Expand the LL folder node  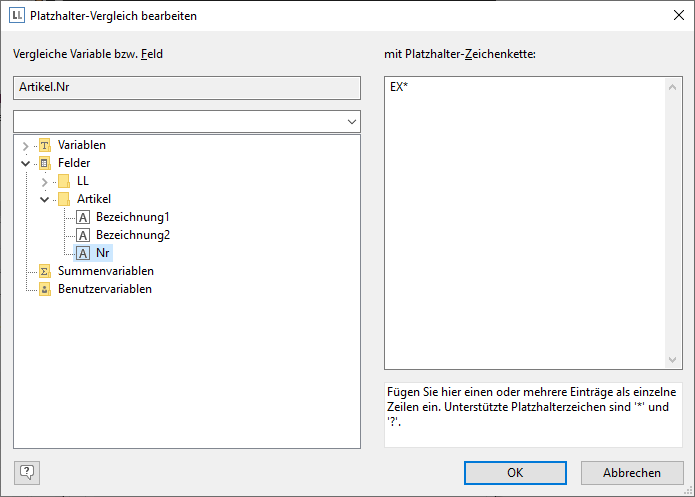[44, 182]
